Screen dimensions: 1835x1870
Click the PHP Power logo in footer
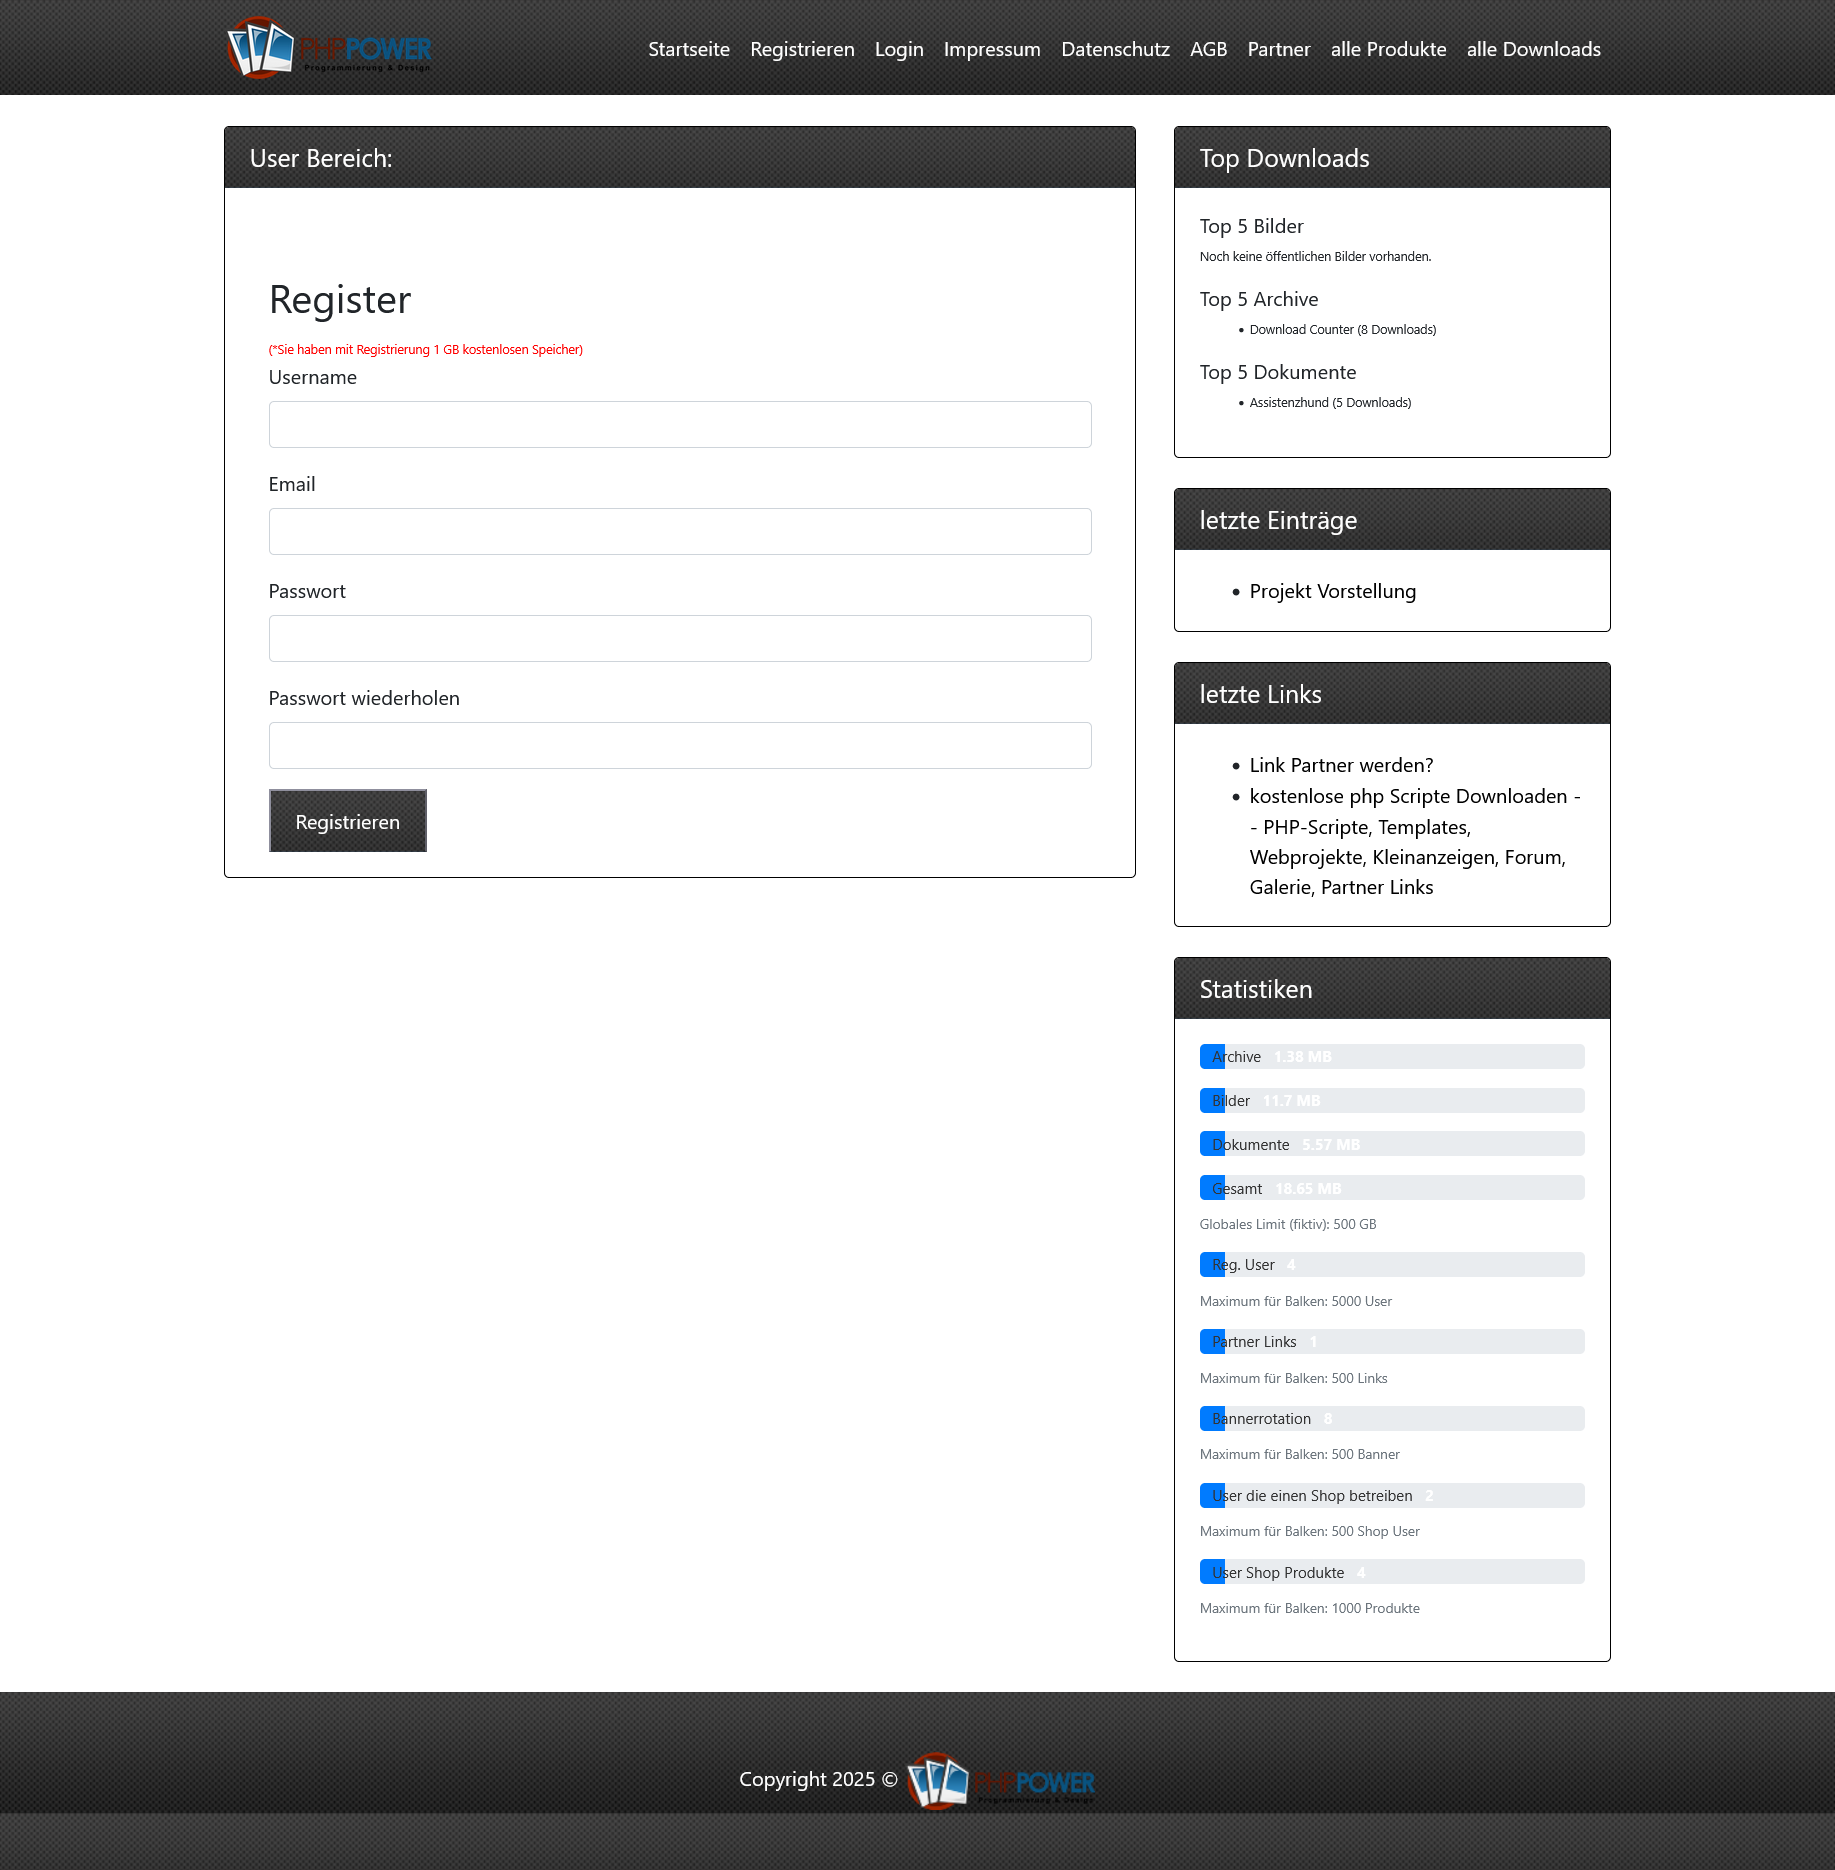tap(1000, 1781)
